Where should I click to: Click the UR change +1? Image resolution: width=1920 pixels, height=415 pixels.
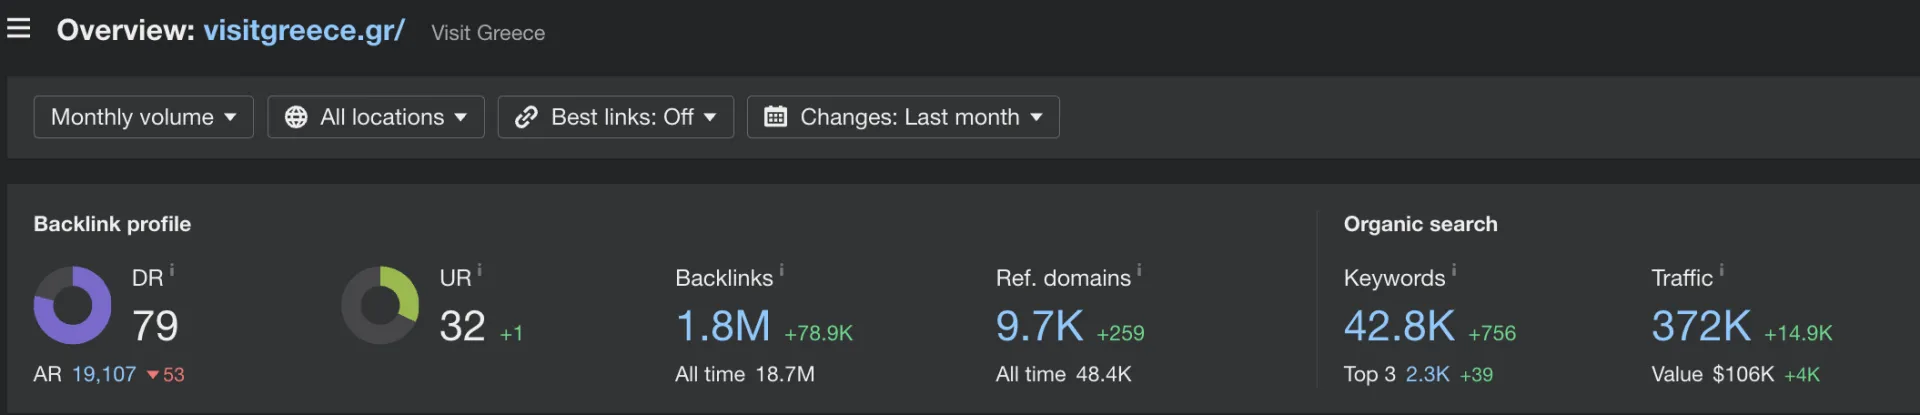pyautogui.click(x=511, y=334)
